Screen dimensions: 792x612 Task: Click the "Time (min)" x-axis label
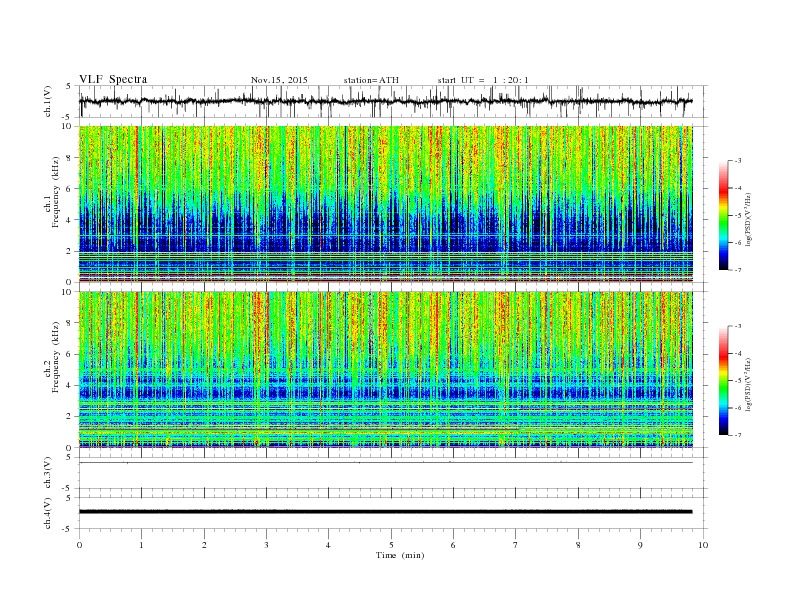(x=400, y=555)
